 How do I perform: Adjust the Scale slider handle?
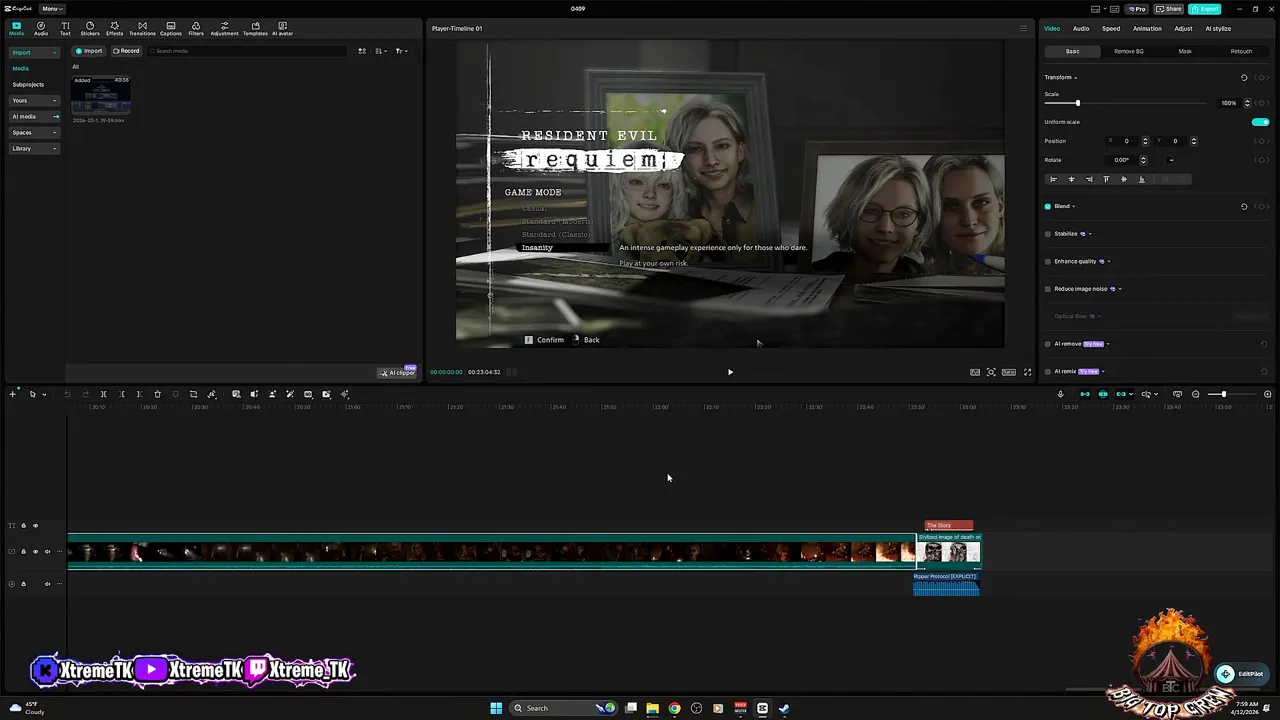[x=1077, y=103]
